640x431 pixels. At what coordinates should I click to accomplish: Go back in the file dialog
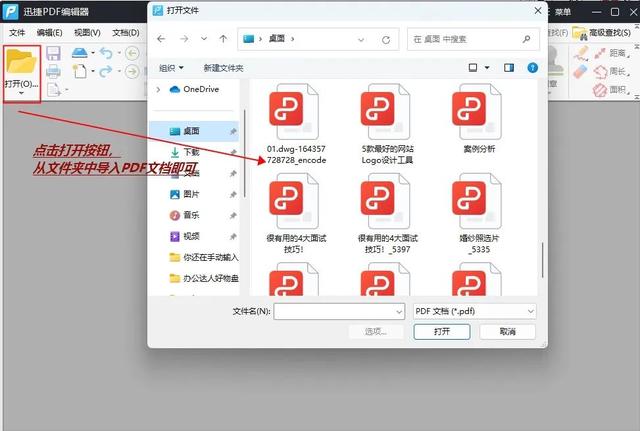click(x=161, y=39)
